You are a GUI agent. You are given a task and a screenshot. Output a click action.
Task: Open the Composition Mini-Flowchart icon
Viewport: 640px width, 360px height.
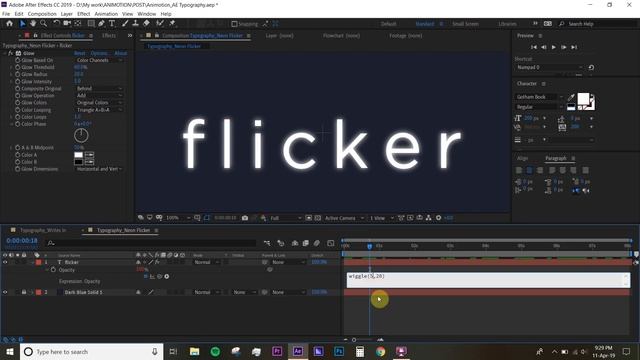click(267, 243)
